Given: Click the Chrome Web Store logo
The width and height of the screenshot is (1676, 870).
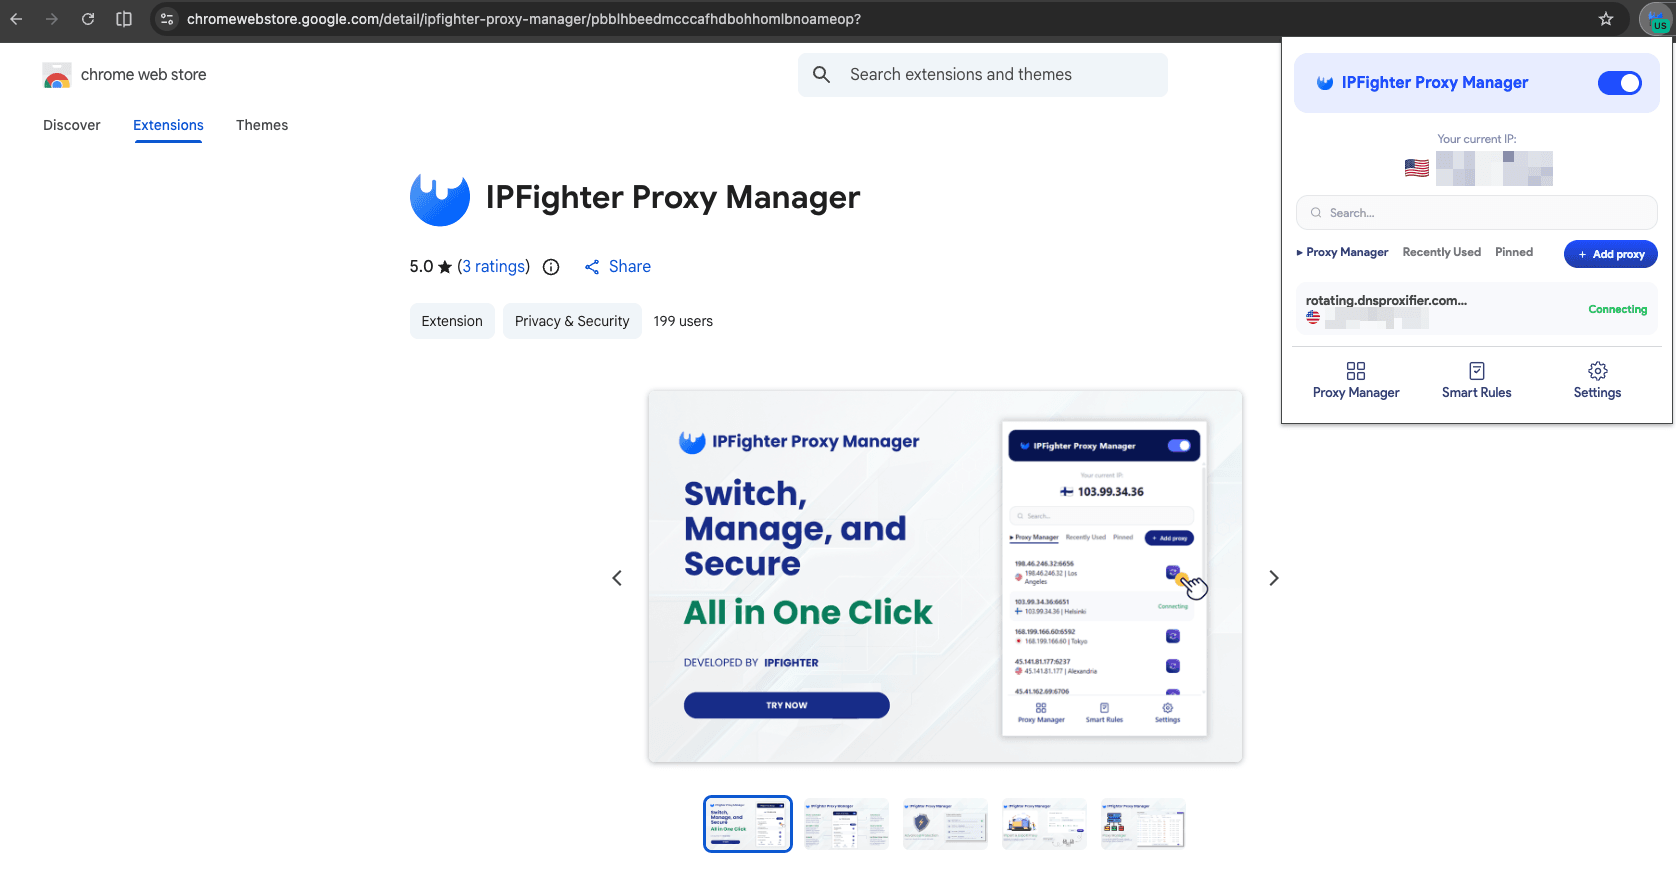Looking at the screenshot, I should click(x=57, y=75).
